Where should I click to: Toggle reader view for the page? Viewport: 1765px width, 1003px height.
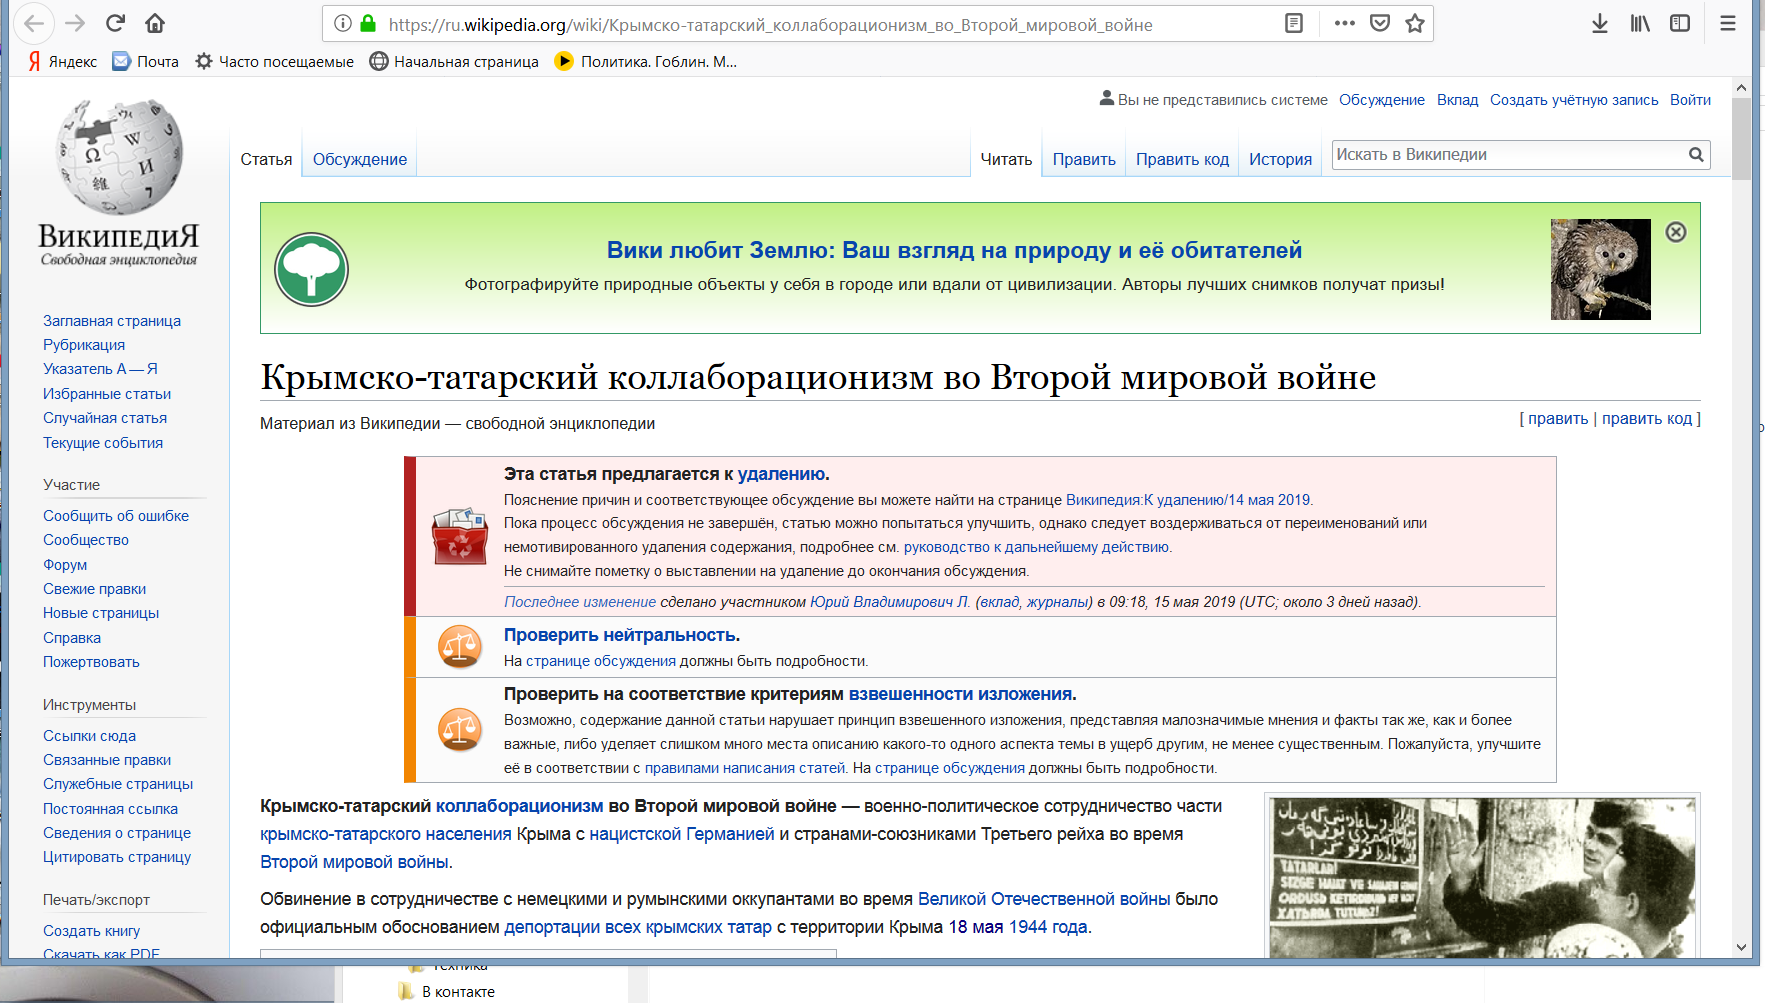pyautogui.click(x=1294, y=23)
